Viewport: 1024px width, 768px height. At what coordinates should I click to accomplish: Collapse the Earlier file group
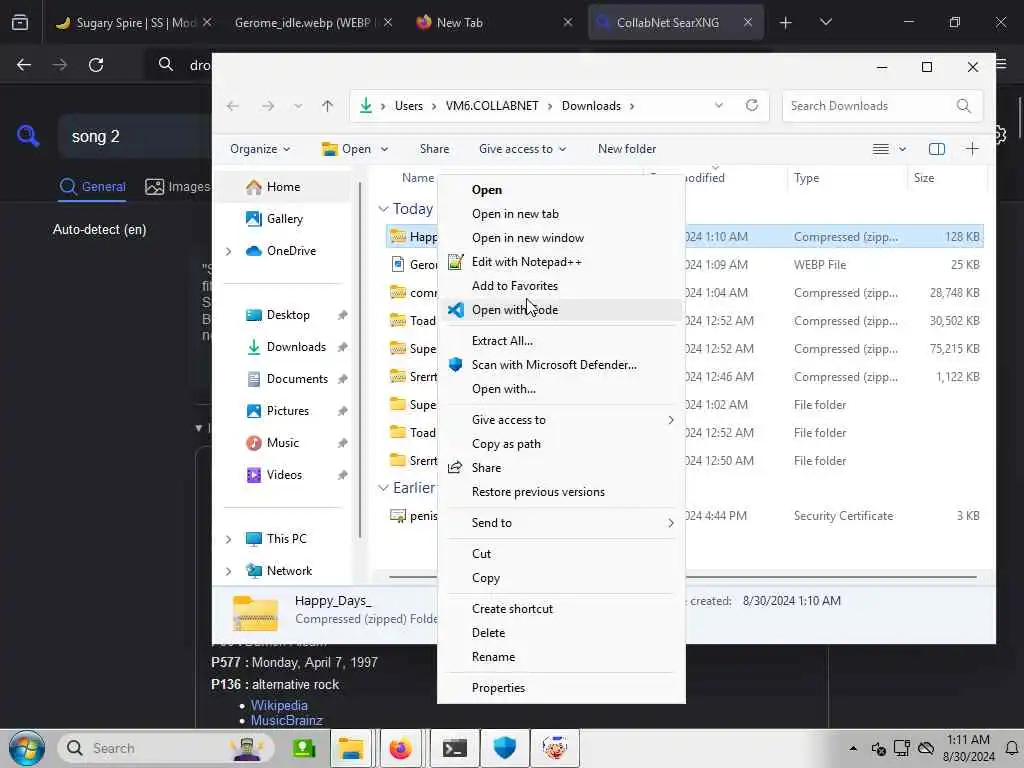[x=383, y=488]
